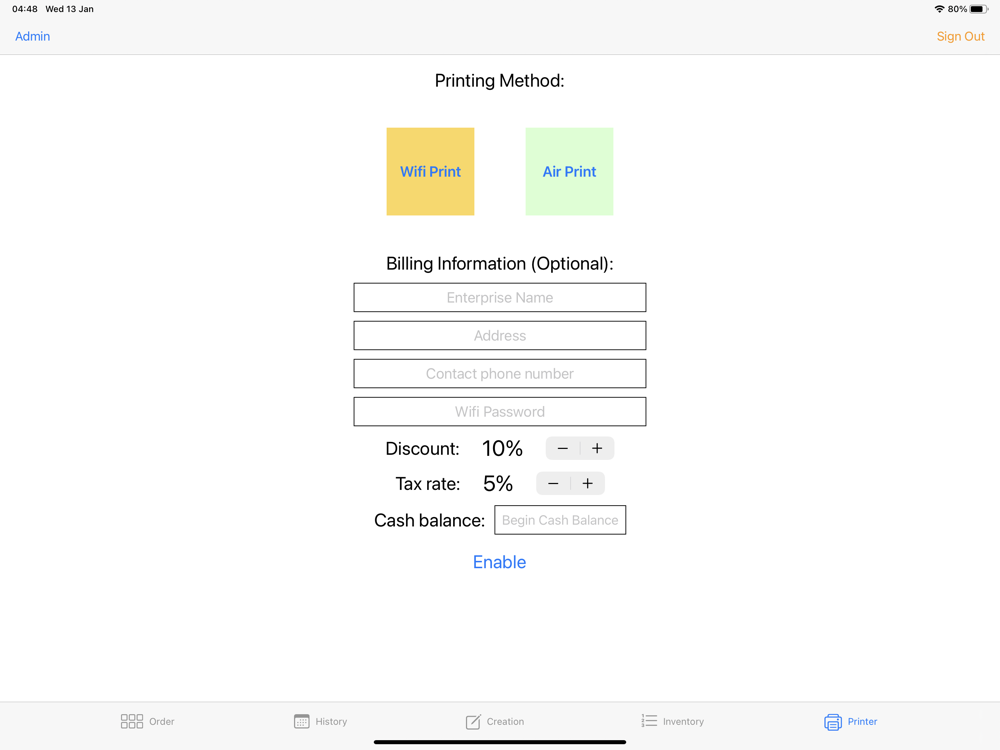Choose Wifi Print method
Viewport: 1000px width, 750px height.
click(430, 172)
